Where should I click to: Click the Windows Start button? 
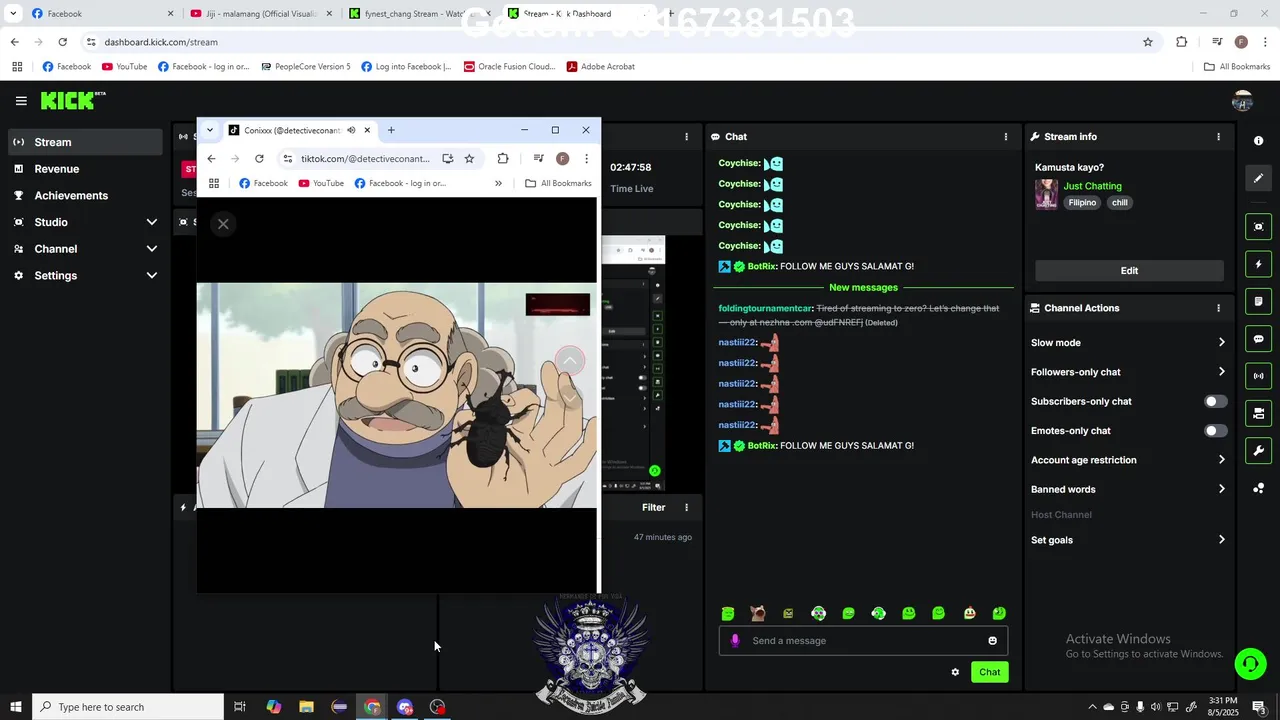click(15, 707)
